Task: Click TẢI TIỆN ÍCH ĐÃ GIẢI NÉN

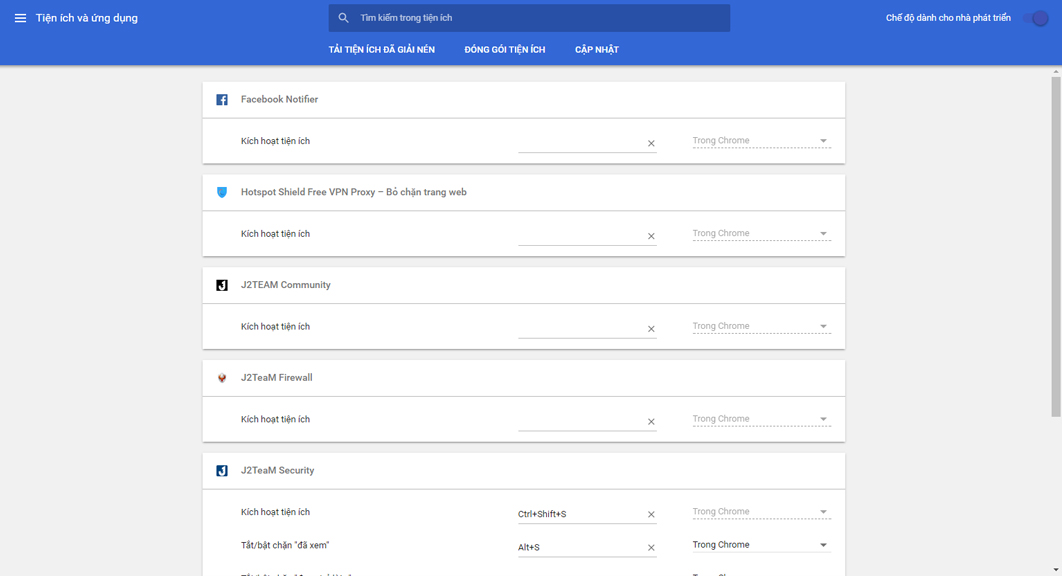Action: pyautogui.click(x=381, y=49)
